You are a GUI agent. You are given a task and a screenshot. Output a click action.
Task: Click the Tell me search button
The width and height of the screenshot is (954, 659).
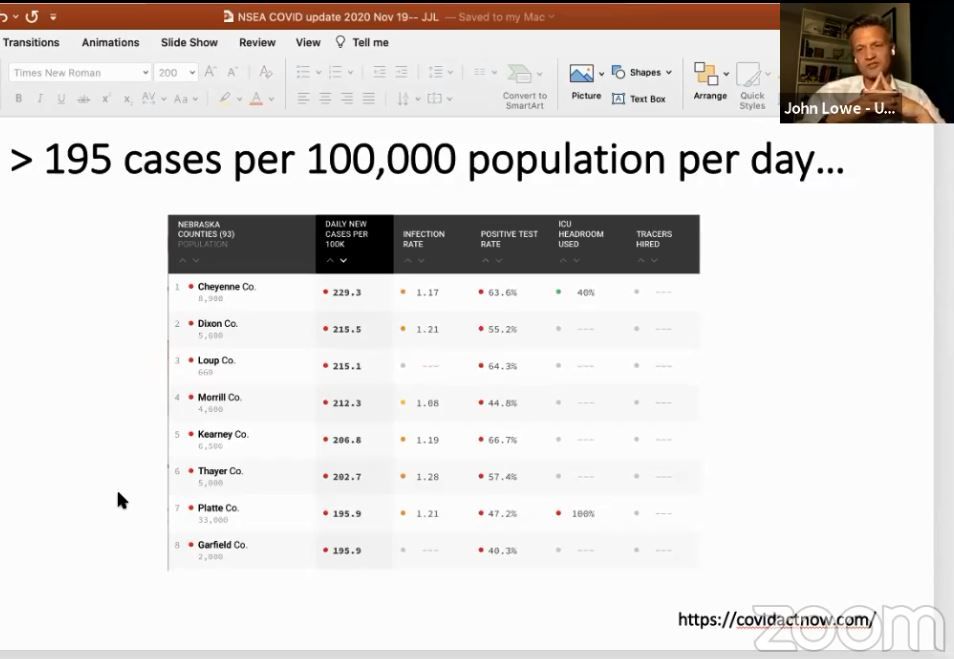click(362, 42)
